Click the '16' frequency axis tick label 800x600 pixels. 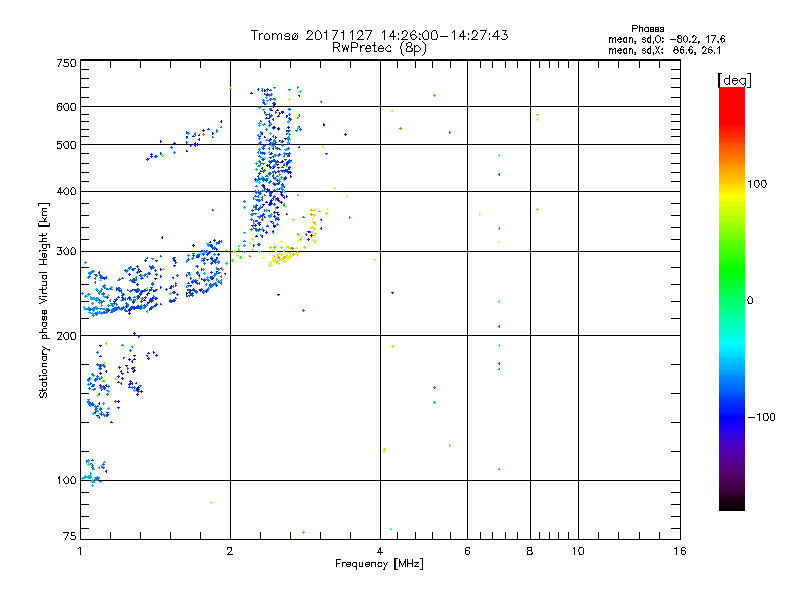pyautogui.click(x=680, y=551)
